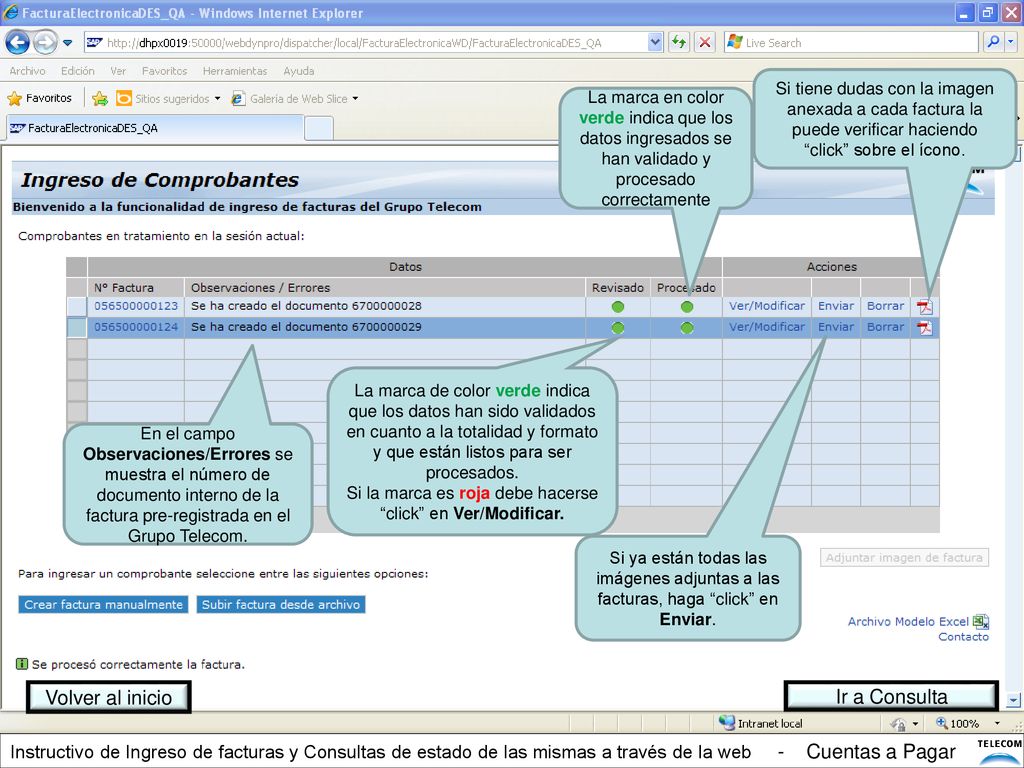
Task: Click Crear factura manualmente button
Action: [x=103, y=604]
